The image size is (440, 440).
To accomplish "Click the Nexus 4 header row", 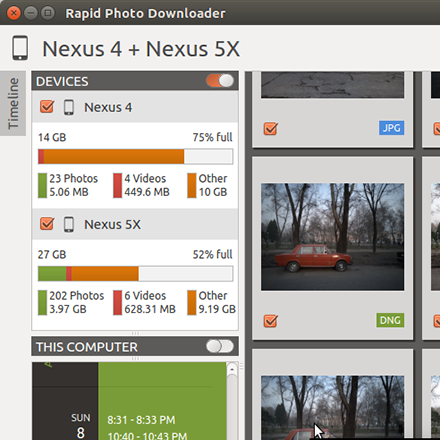I will click(135, 107).
